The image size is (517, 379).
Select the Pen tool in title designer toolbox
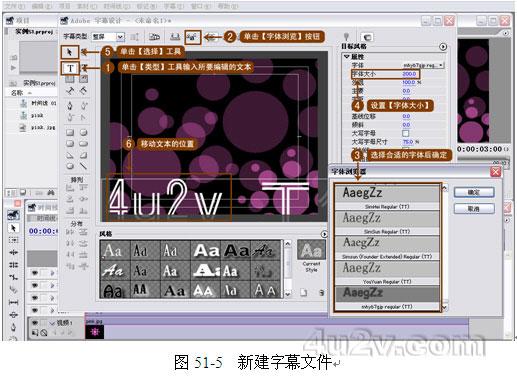(x=70, y=105)
